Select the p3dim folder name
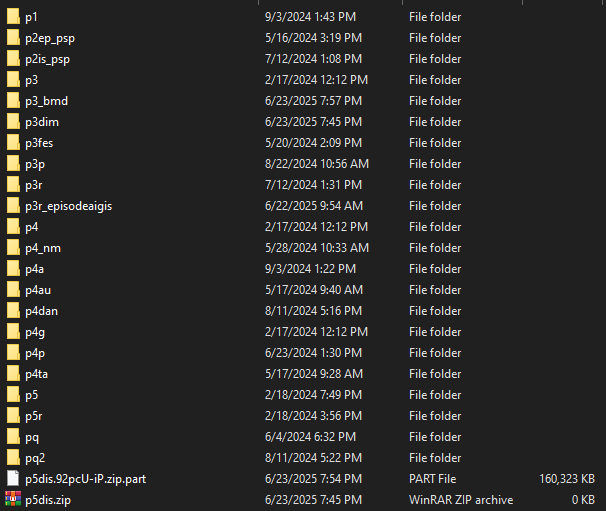Screen dimensions: 606x511 pos(42,122)
